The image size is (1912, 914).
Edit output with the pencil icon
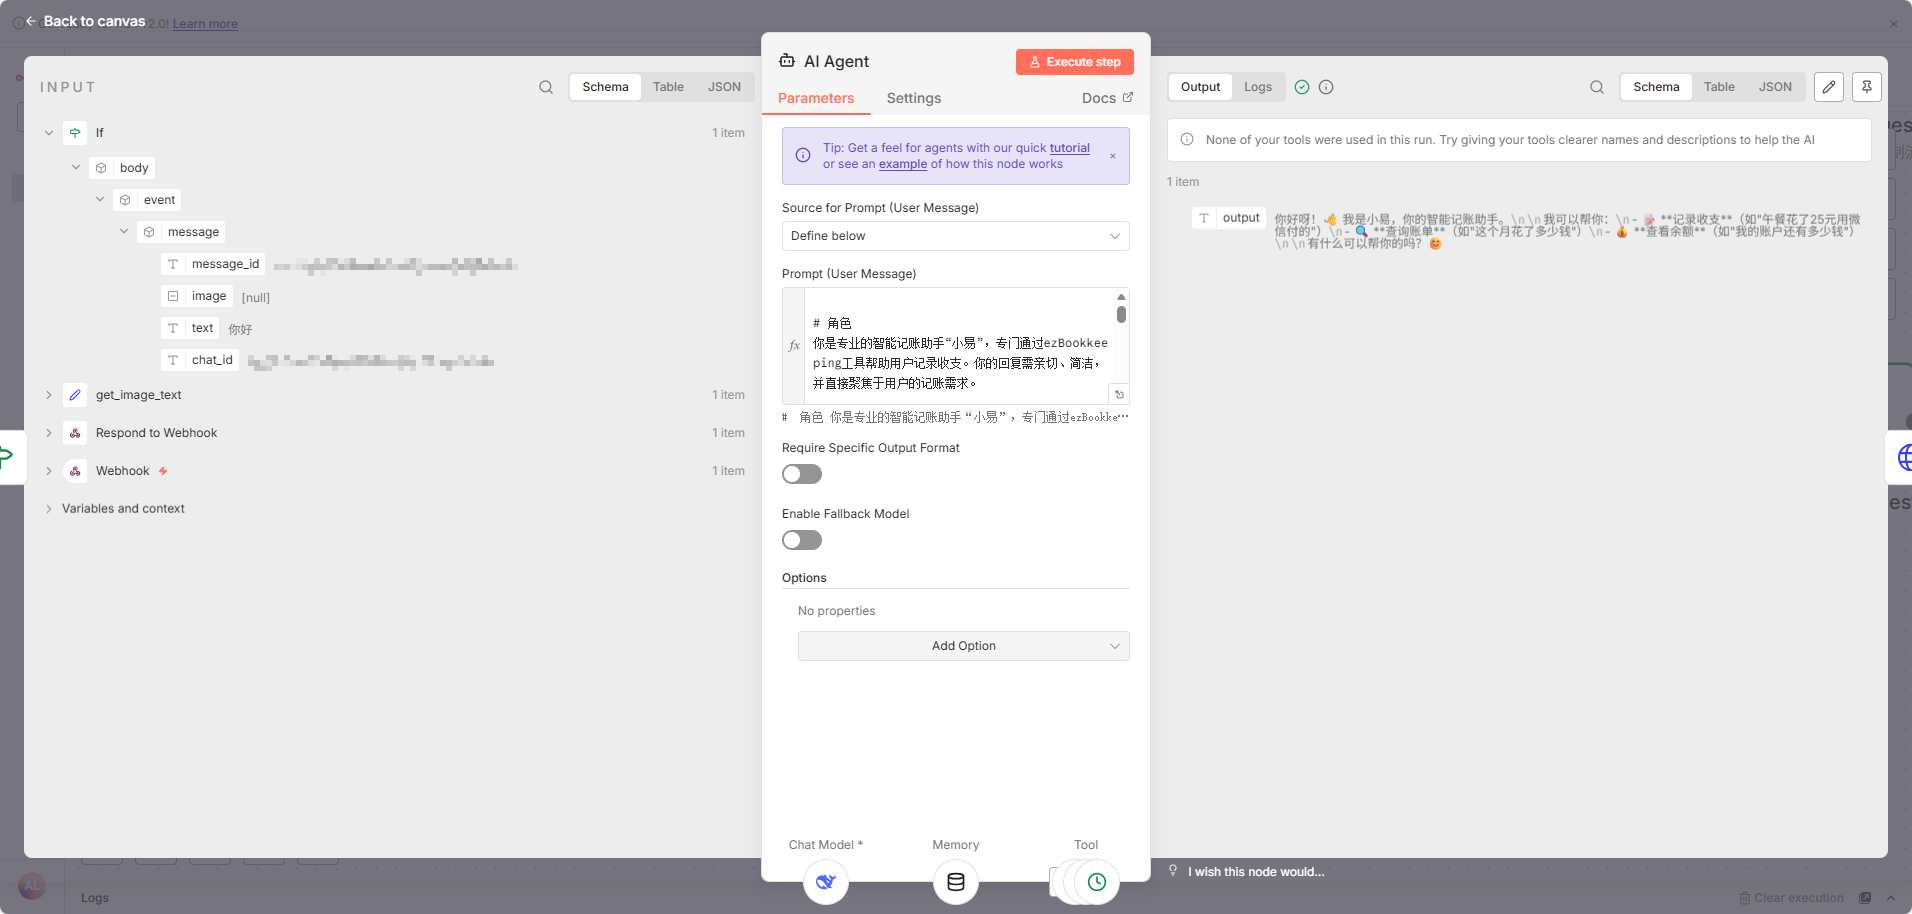tap(1829, 87)
